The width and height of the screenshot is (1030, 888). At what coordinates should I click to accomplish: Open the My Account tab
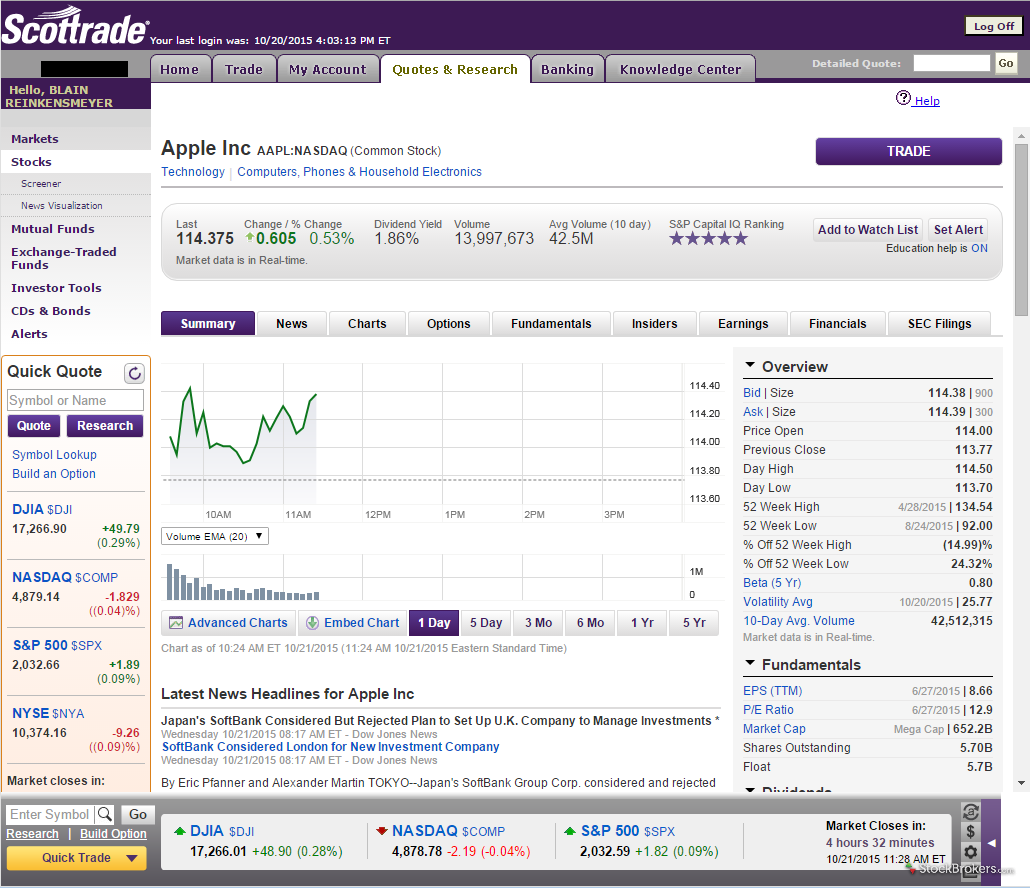[x=328, y=69]
